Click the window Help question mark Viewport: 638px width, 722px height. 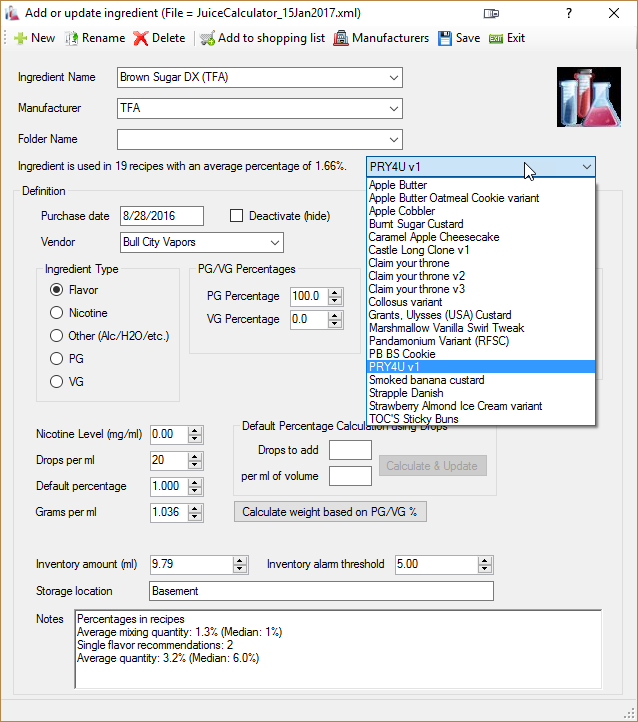tap(568, 14)
